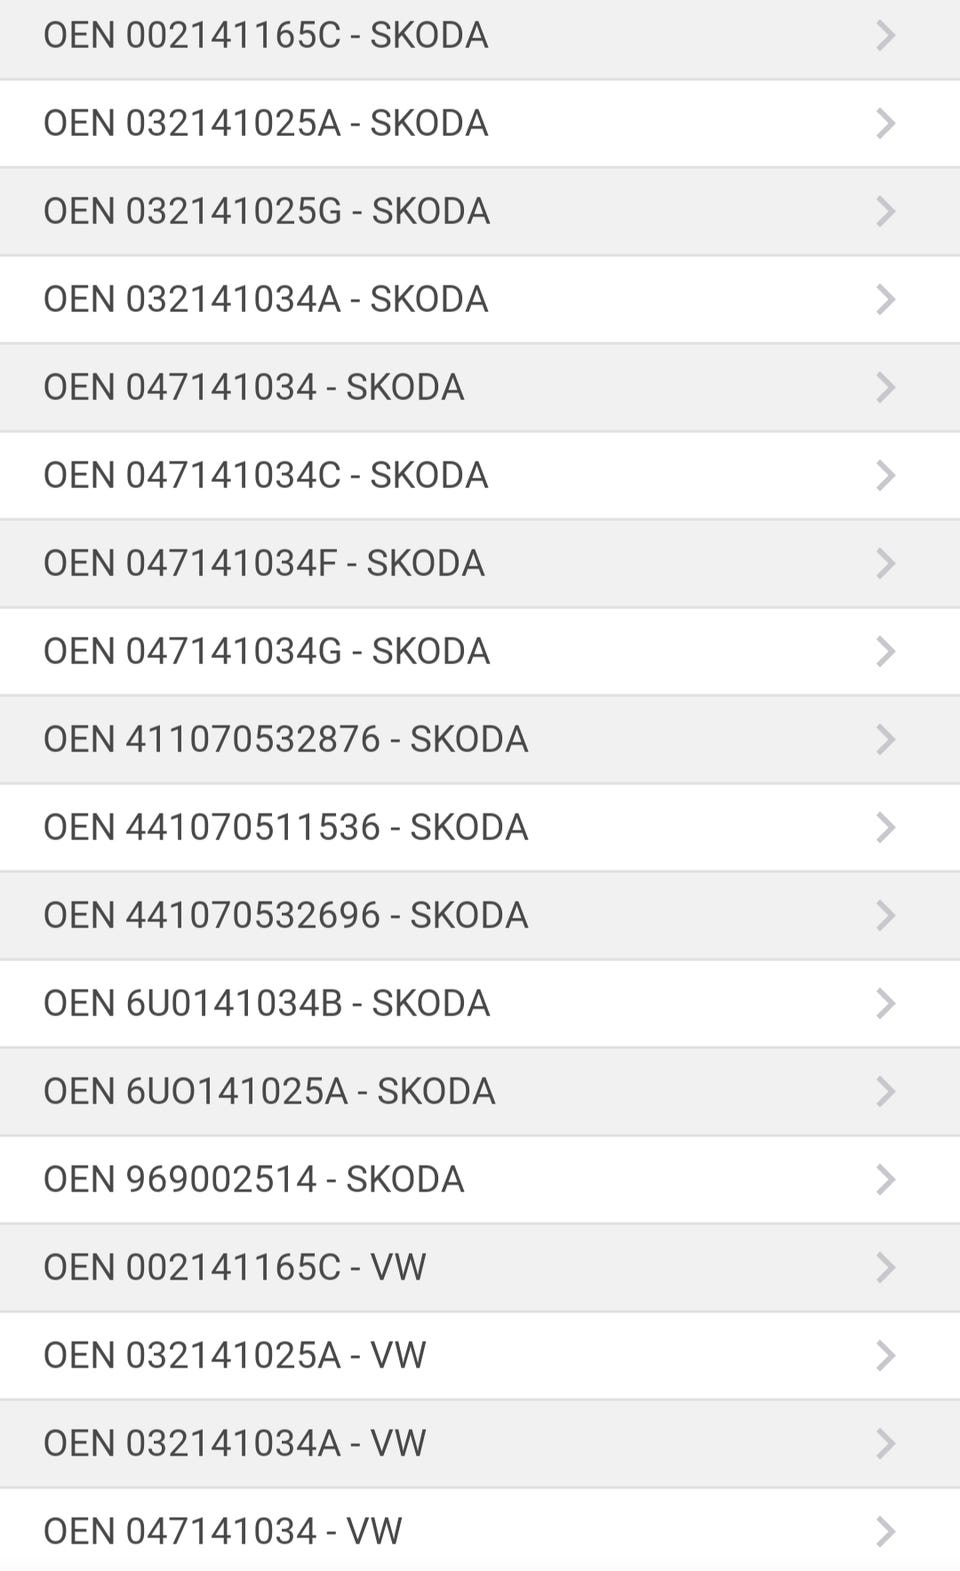Tap chevron on 002141165C SKODA row
This screenshot has height=1571, width=960.
[885, 36]
